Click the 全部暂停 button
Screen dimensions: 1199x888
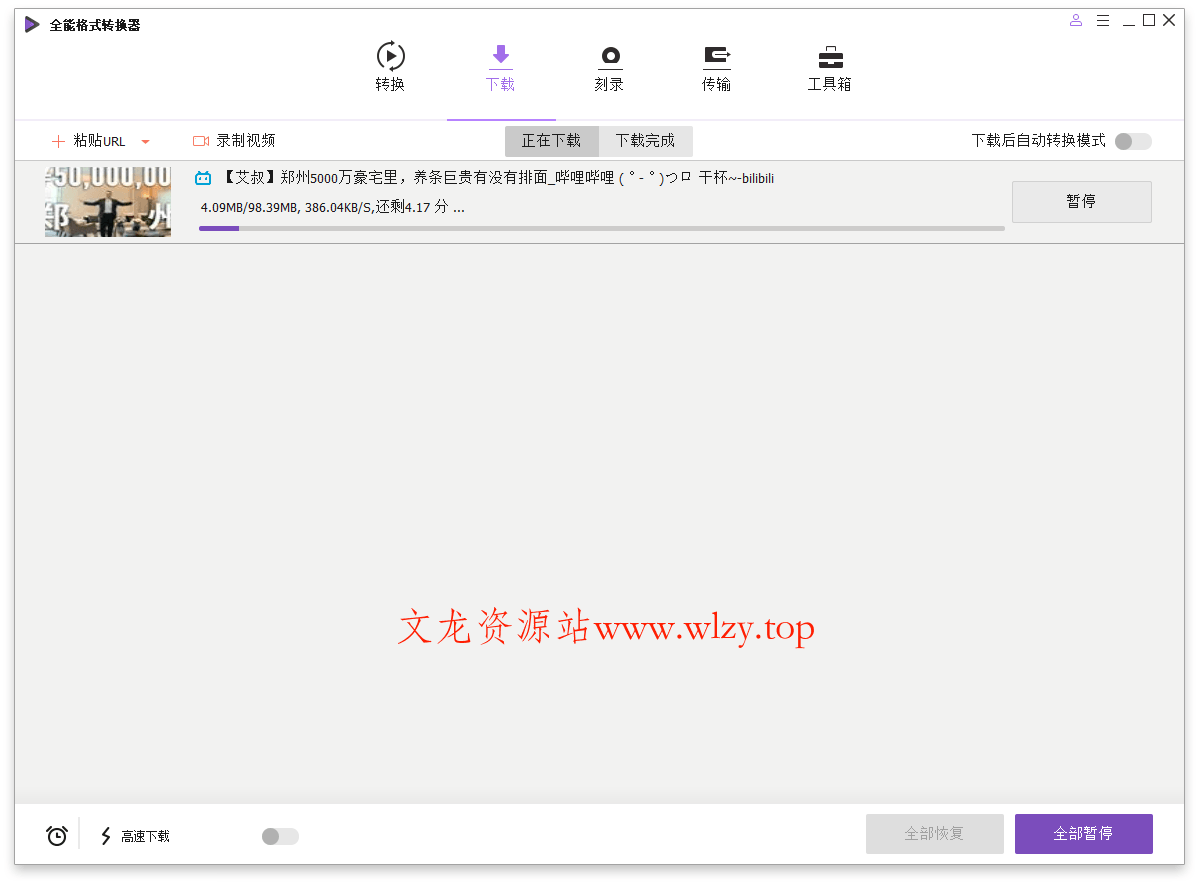tap(1083, 833)
